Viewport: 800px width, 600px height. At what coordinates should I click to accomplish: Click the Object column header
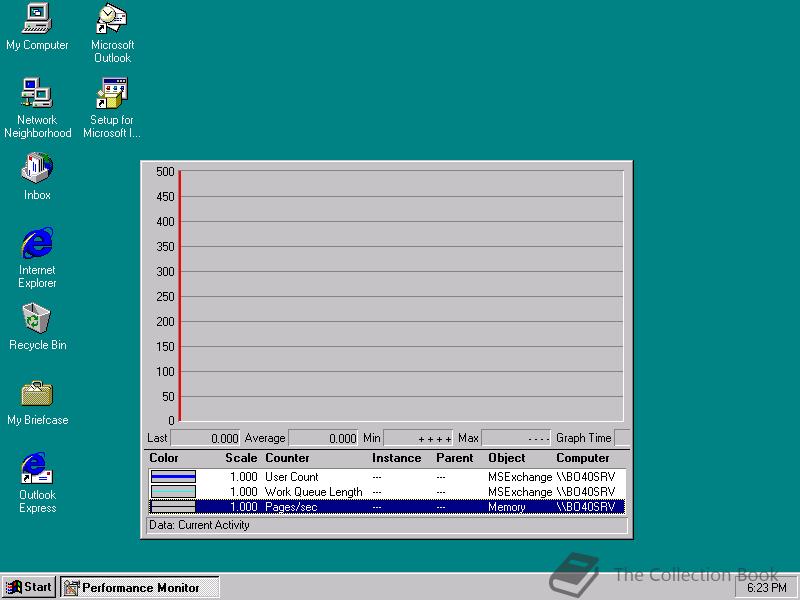507,458
